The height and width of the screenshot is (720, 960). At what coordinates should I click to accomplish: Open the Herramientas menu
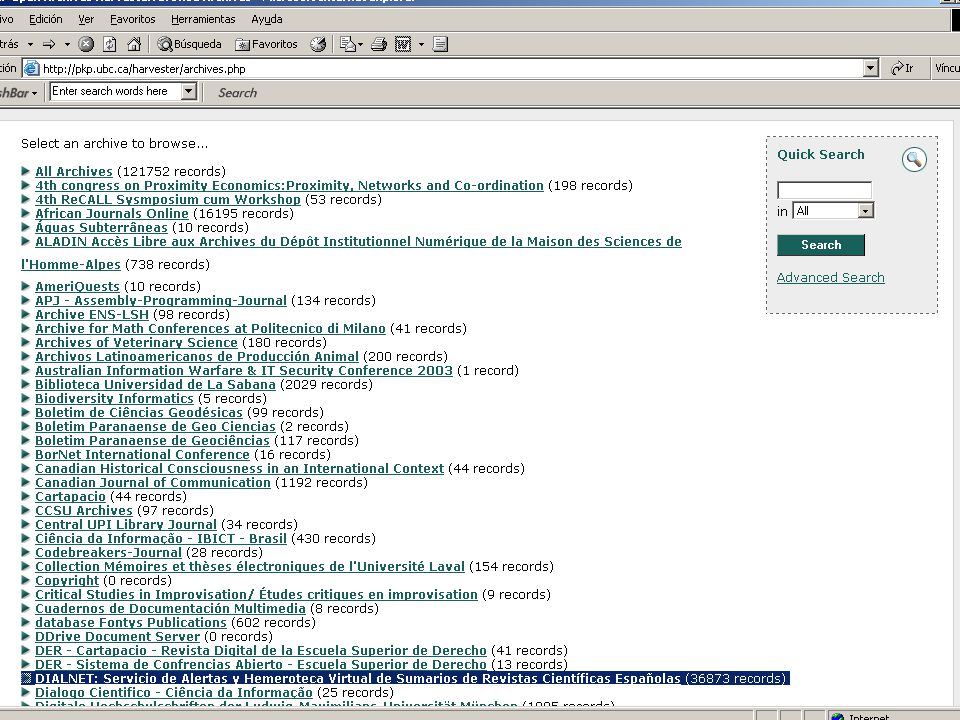pos(203,19)
